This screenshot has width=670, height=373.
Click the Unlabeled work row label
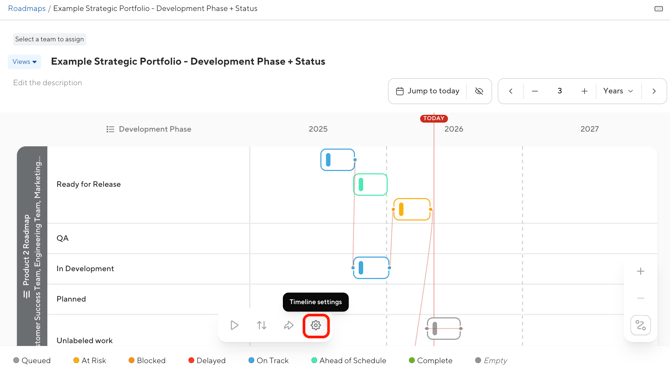[x=85, y=341]
